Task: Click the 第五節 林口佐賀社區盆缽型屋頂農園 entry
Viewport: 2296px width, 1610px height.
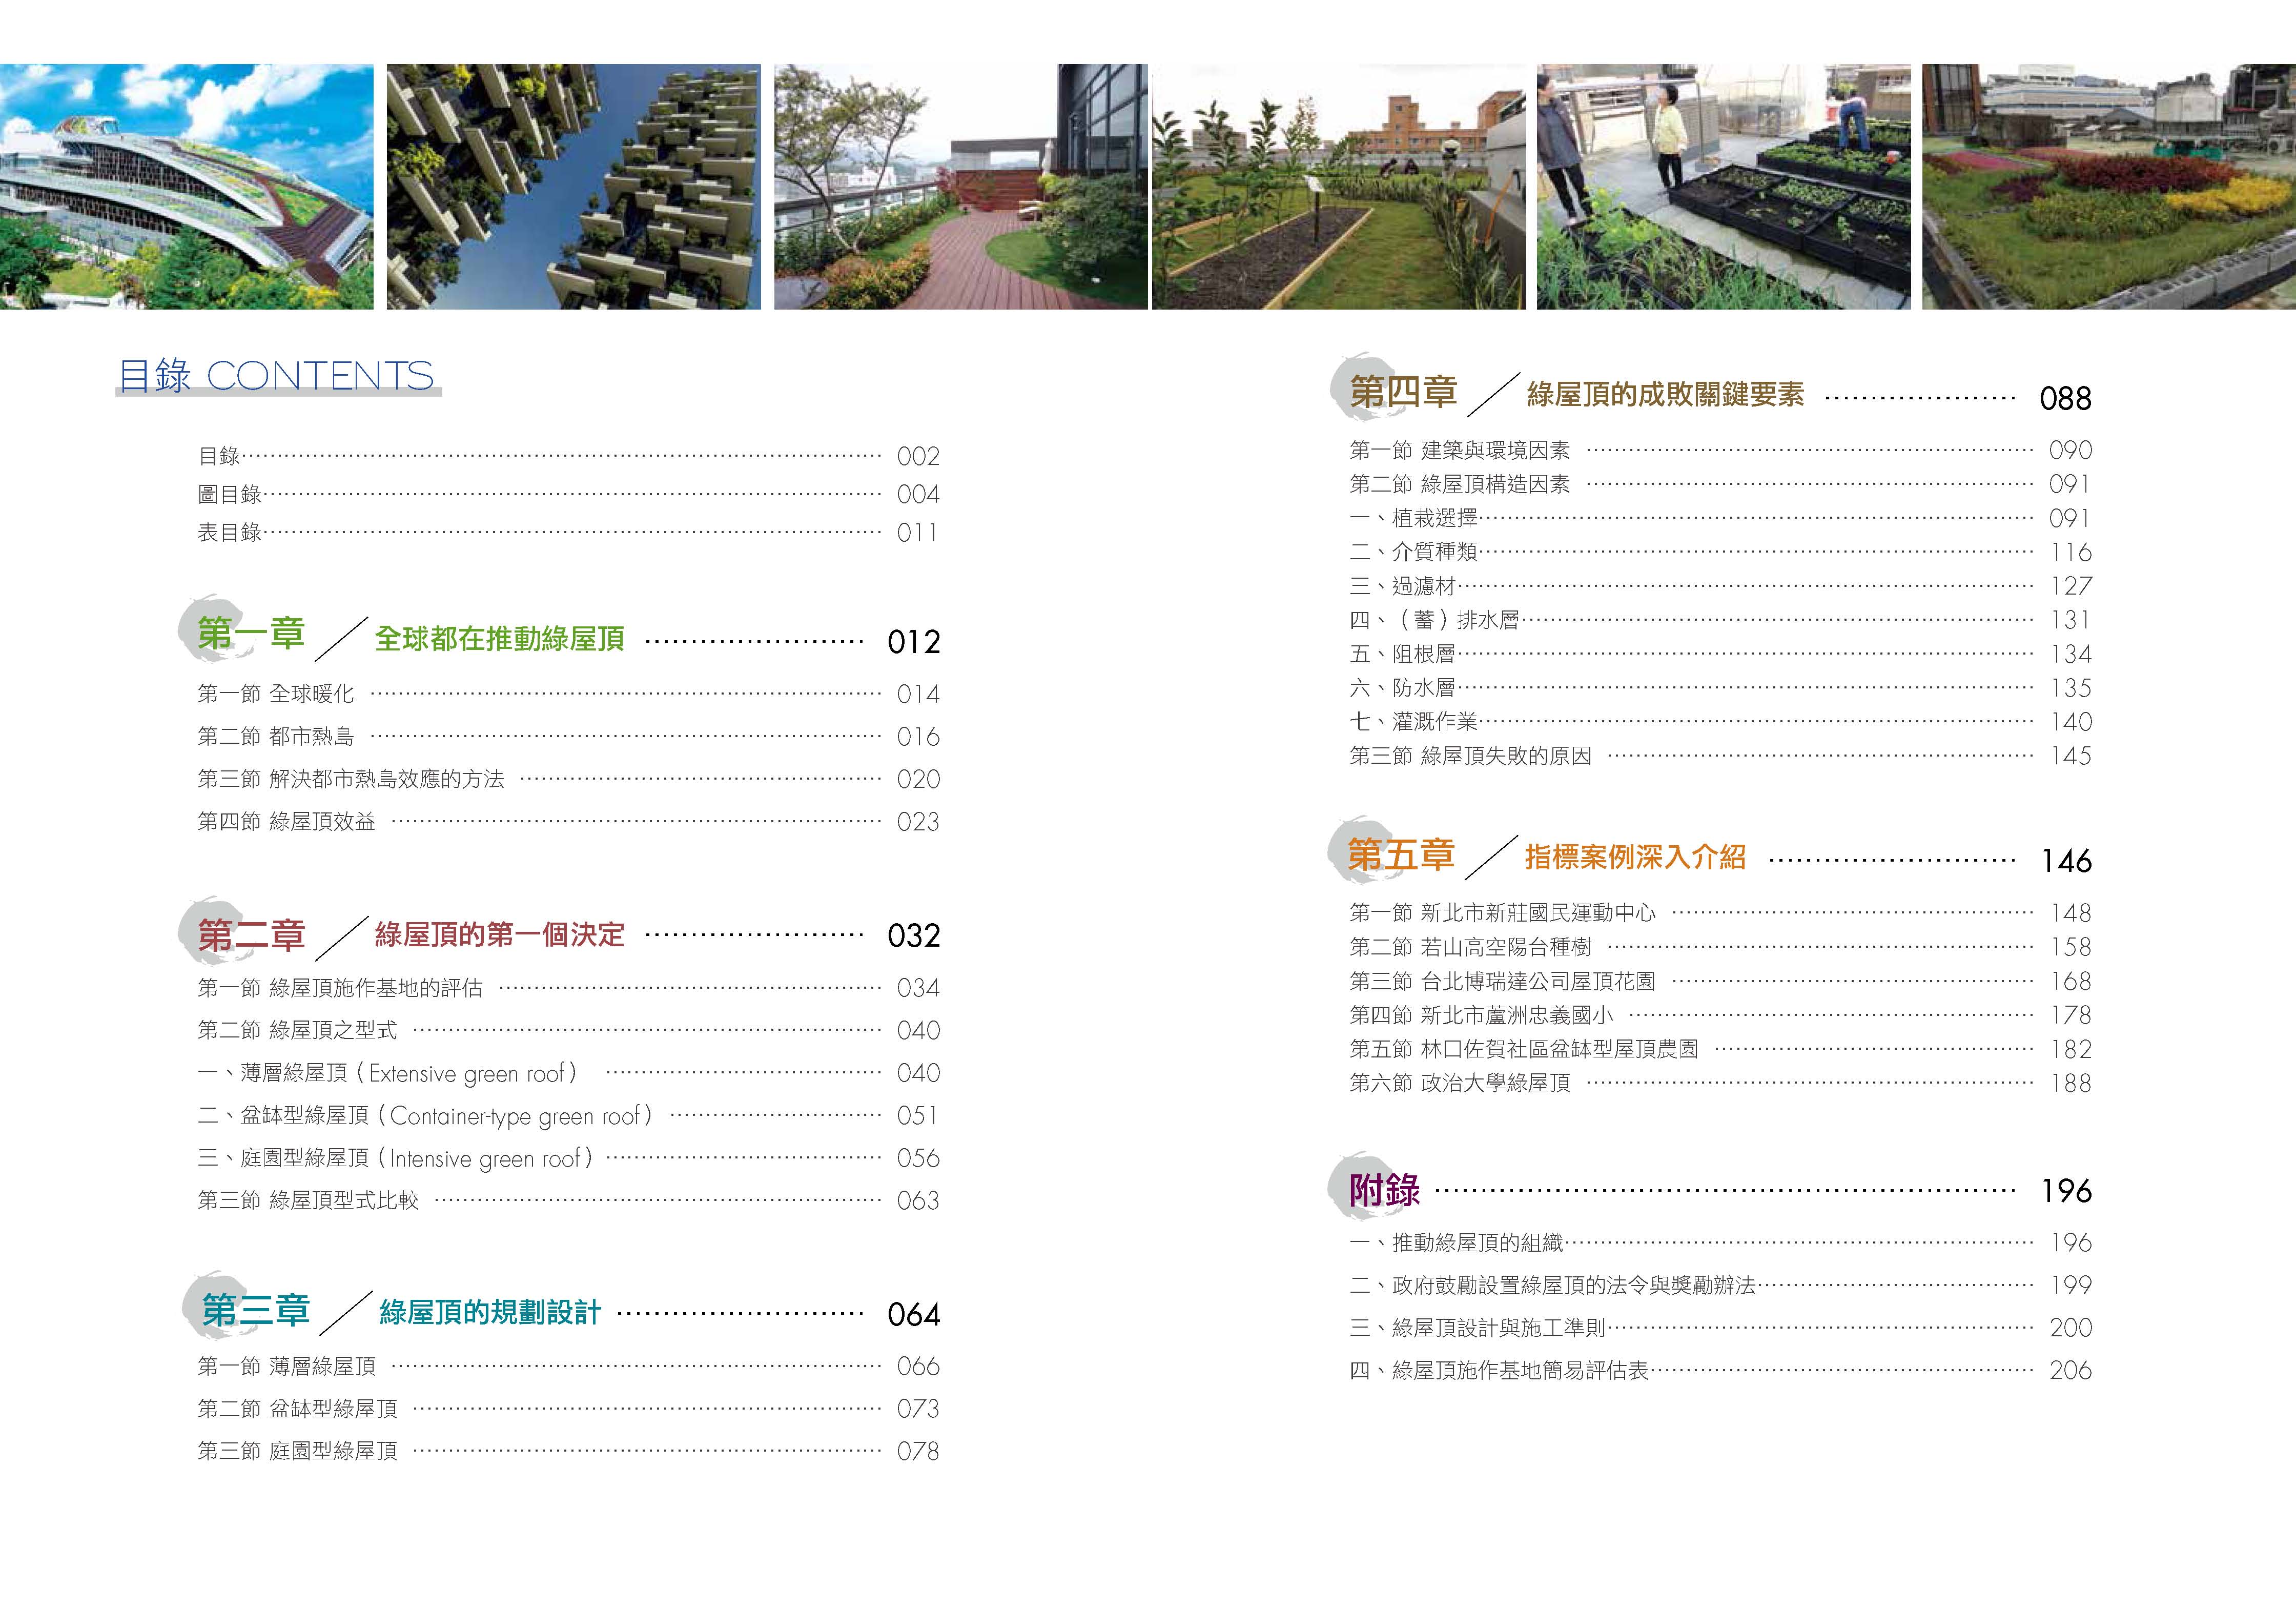Action: [1720, 1049]
